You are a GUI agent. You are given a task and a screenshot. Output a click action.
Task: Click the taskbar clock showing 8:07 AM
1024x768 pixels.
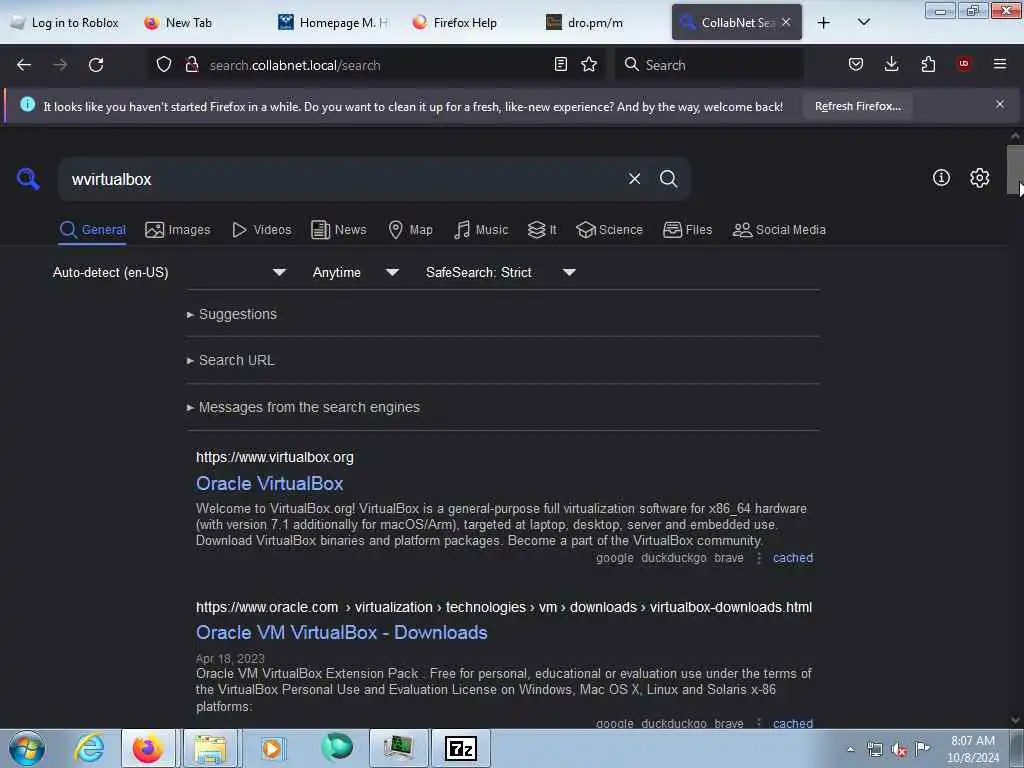point(973,749)
